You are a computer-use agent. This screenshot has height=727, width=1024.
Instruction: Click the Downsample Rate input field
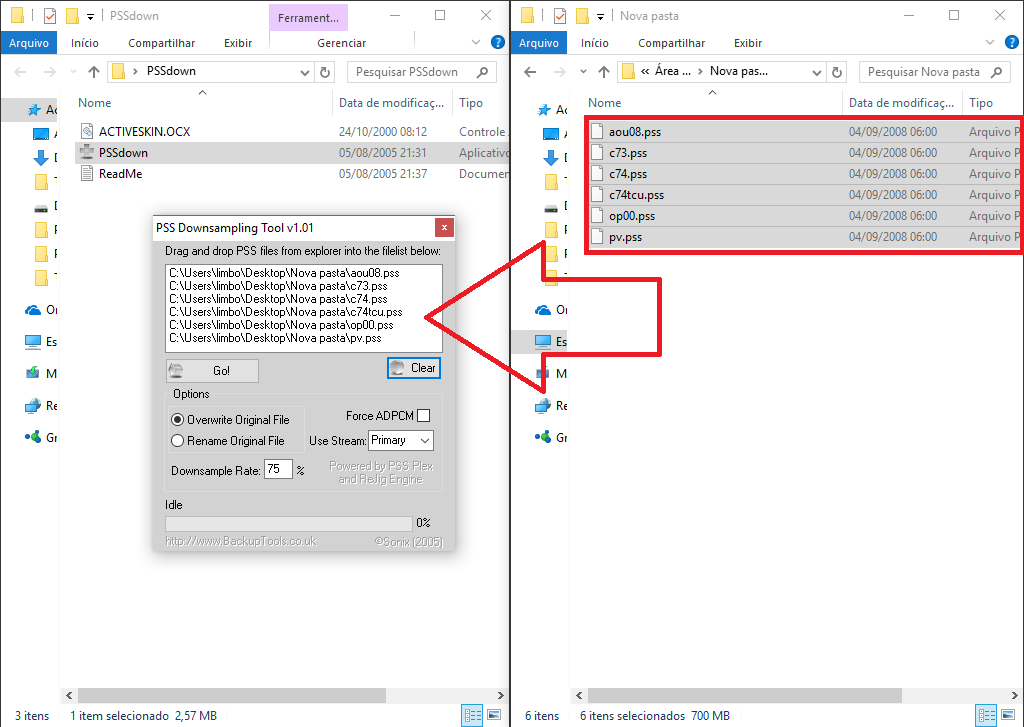click(x=277, y=470)
